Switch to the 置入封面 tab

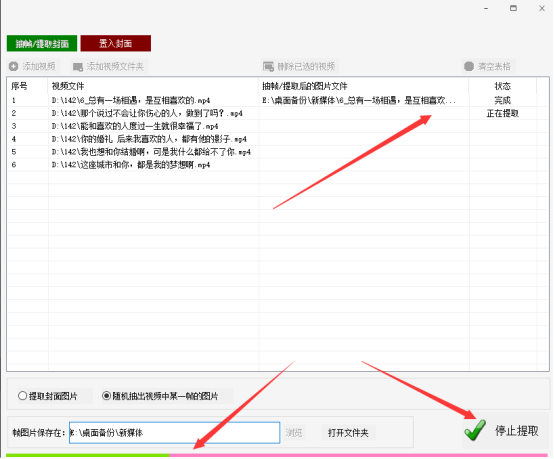(116, 43)
